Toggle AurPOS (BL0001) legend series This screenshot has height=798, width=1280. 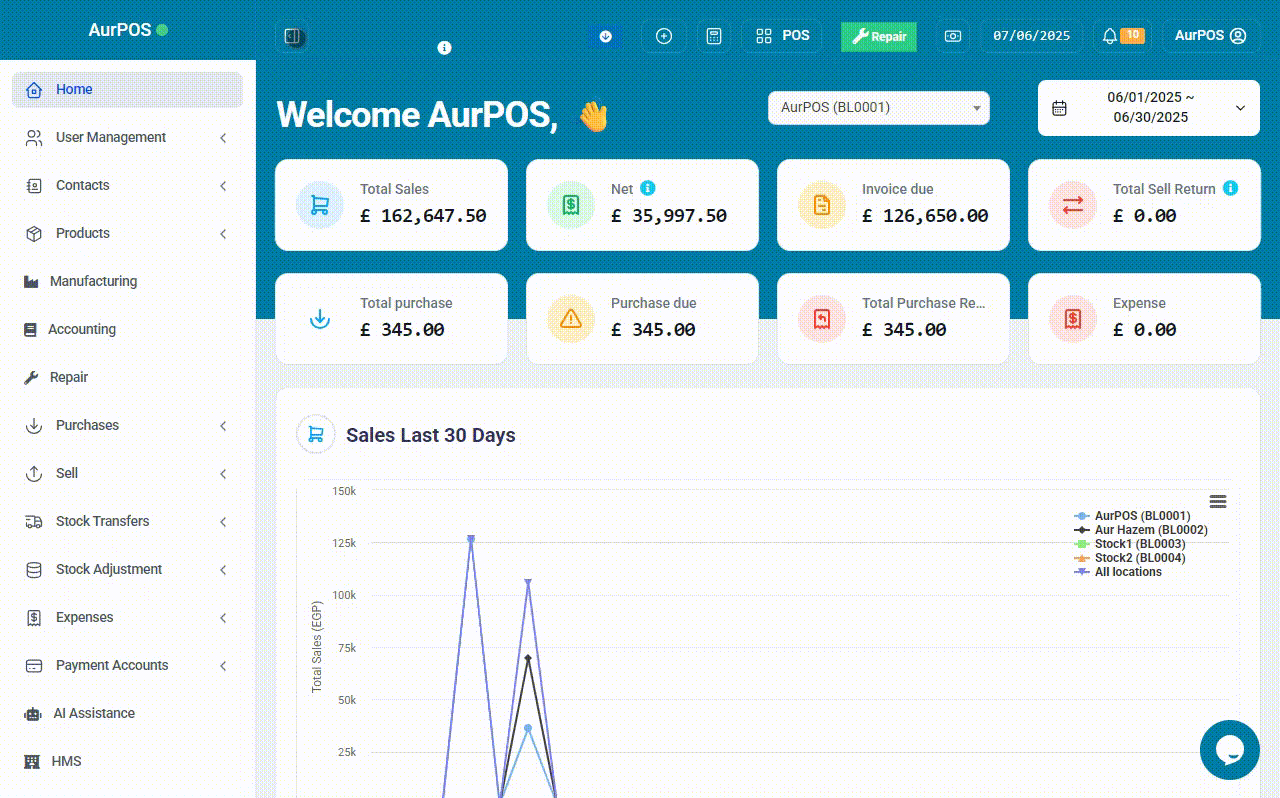(1132, 516)
